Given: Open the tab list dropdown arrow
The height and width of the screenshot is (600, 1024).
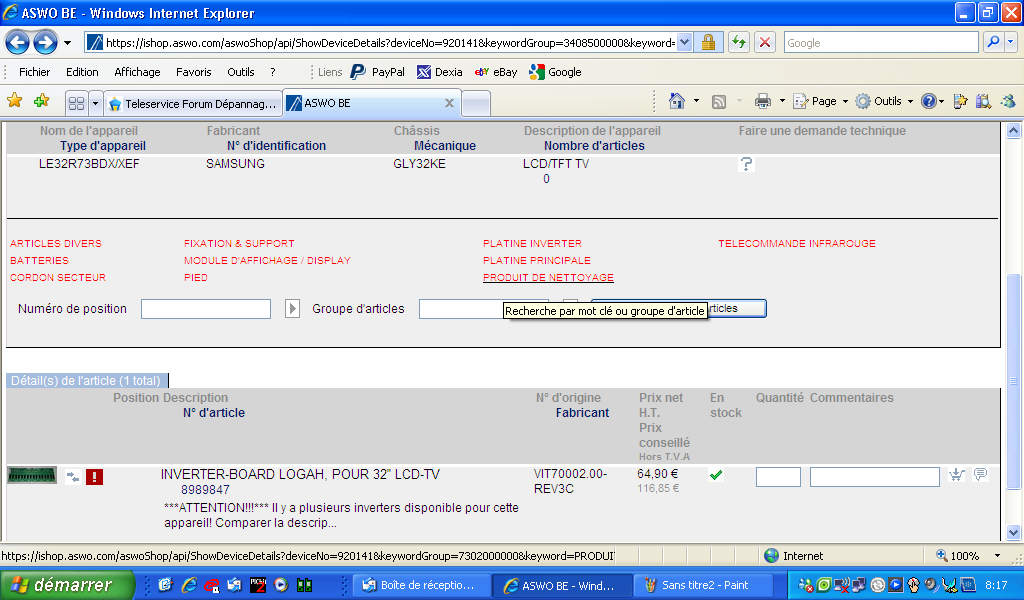Looking at the screenshot, I should pos(95,103).
